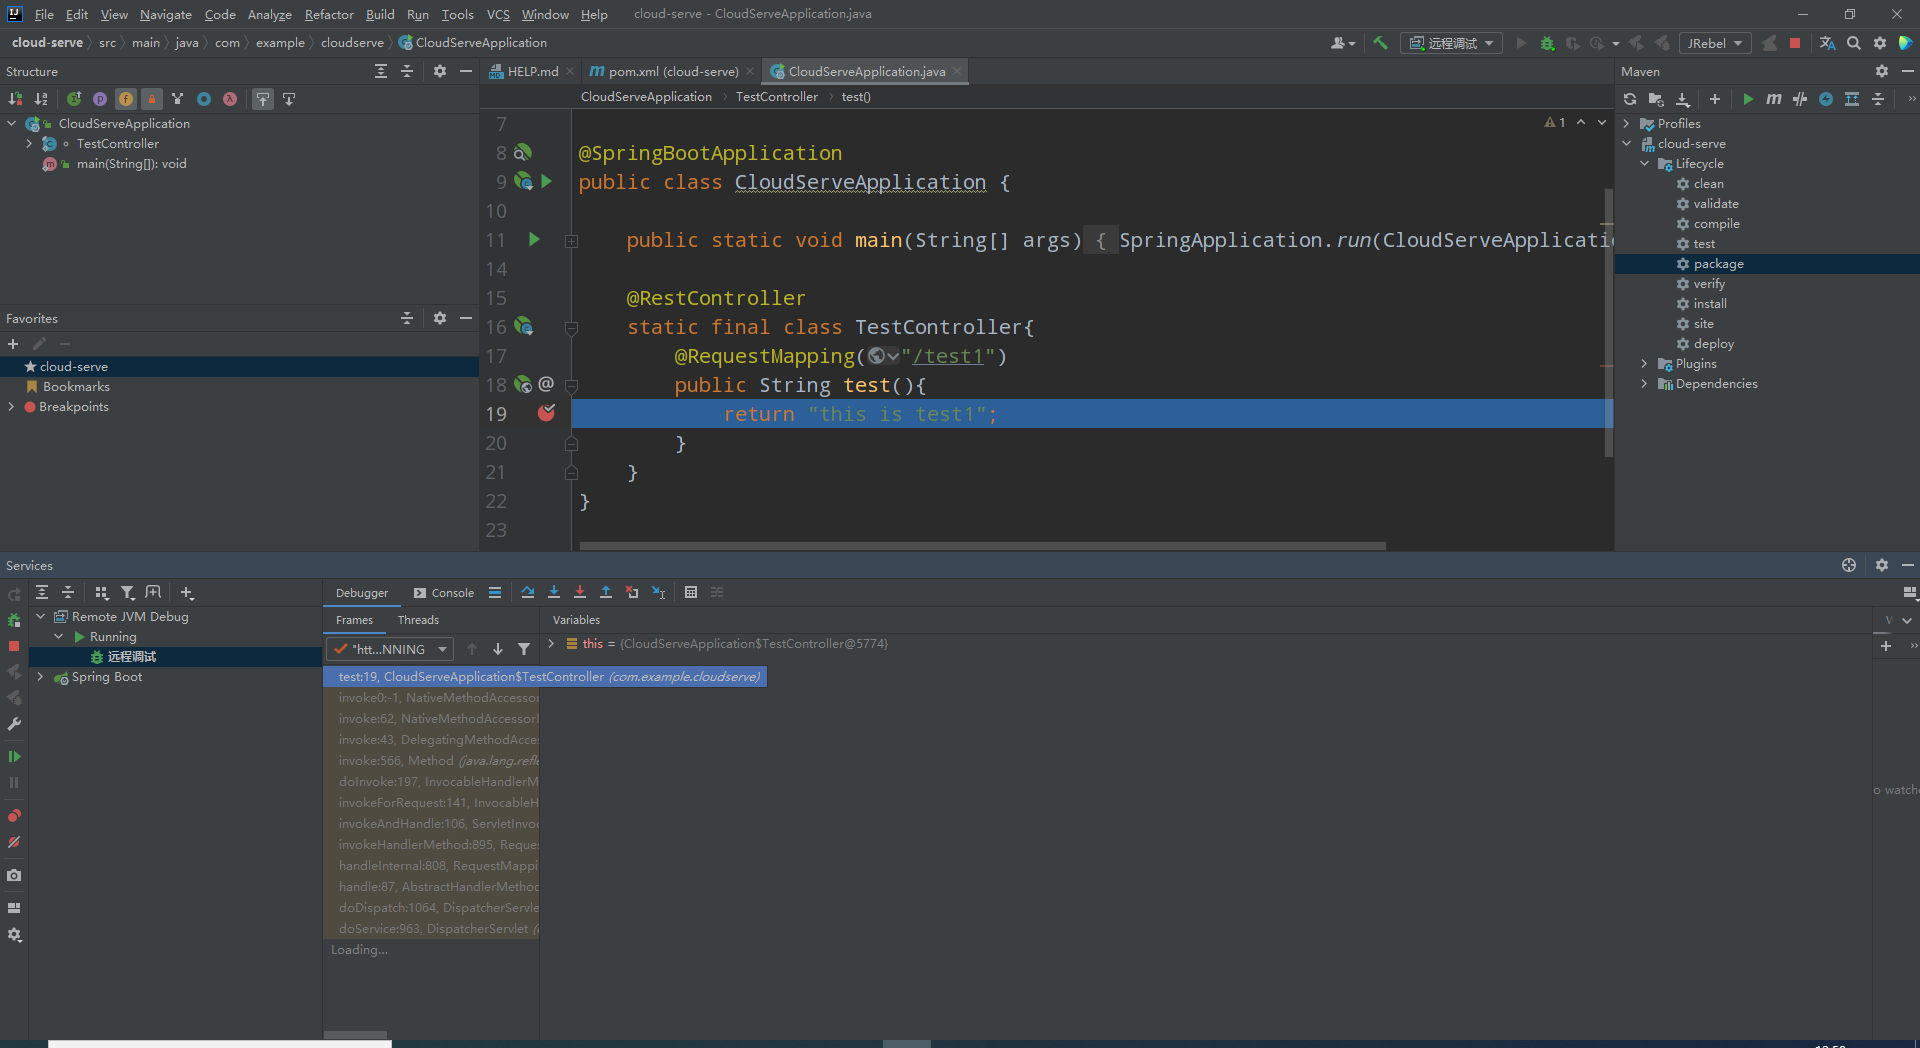The height and width of the screenshot is (1048, 1920).
Task: Click the editor horizontal scrollbar
Action: coord(982,546)
